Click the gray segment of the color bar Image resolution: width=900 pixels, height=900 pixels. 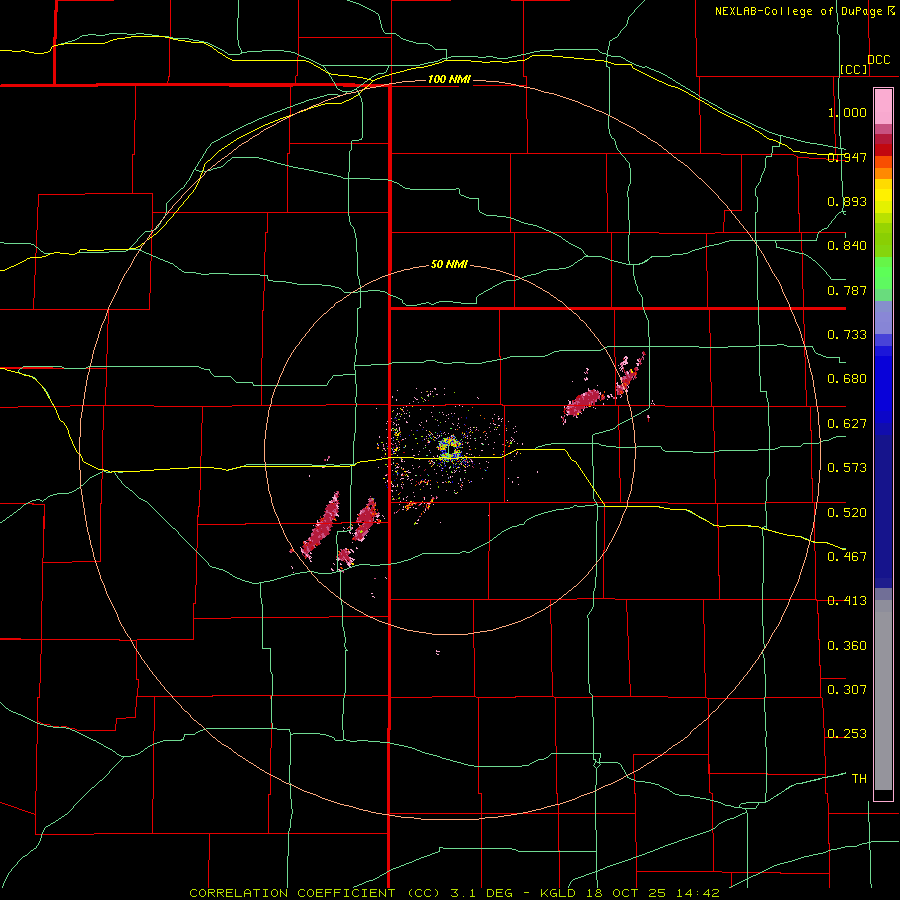click(883, 695)
